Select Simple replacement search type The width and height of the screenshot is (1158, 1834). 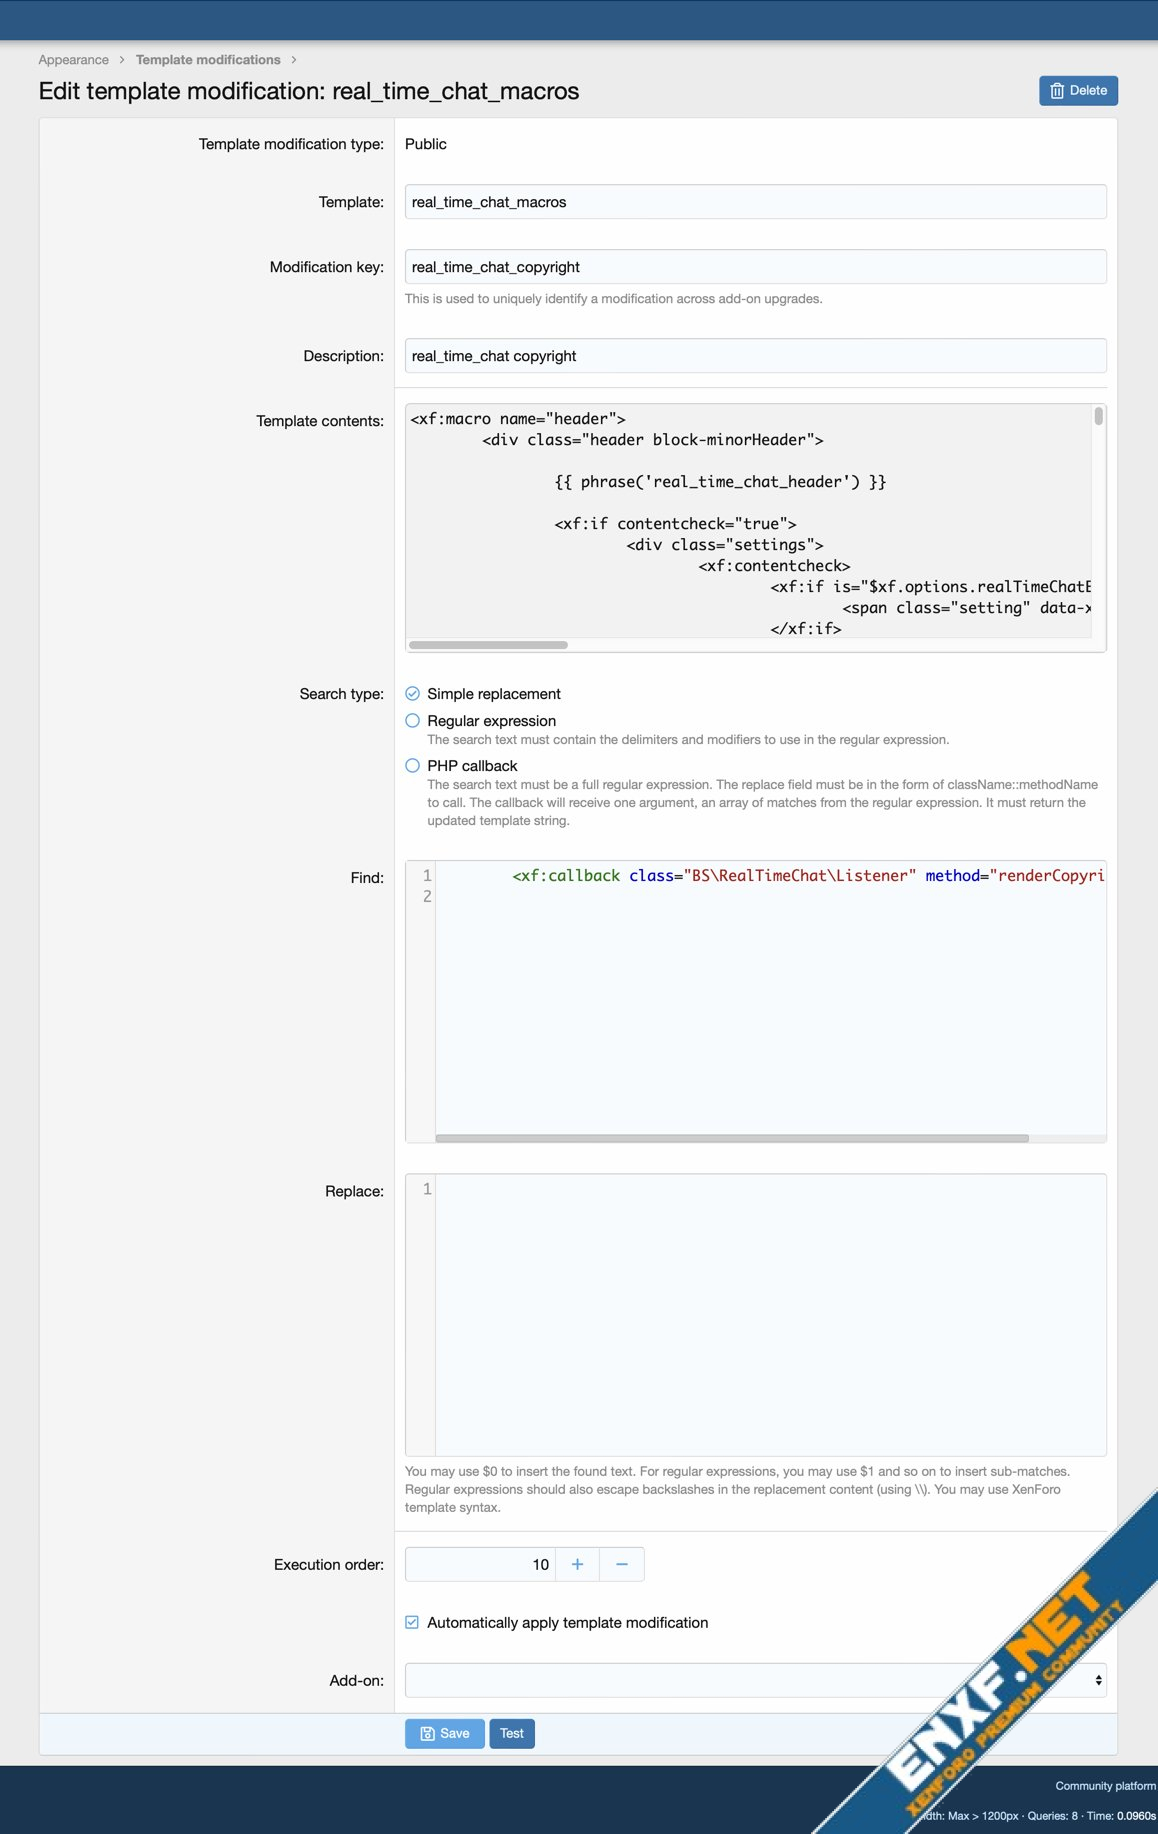coord(412,694)
